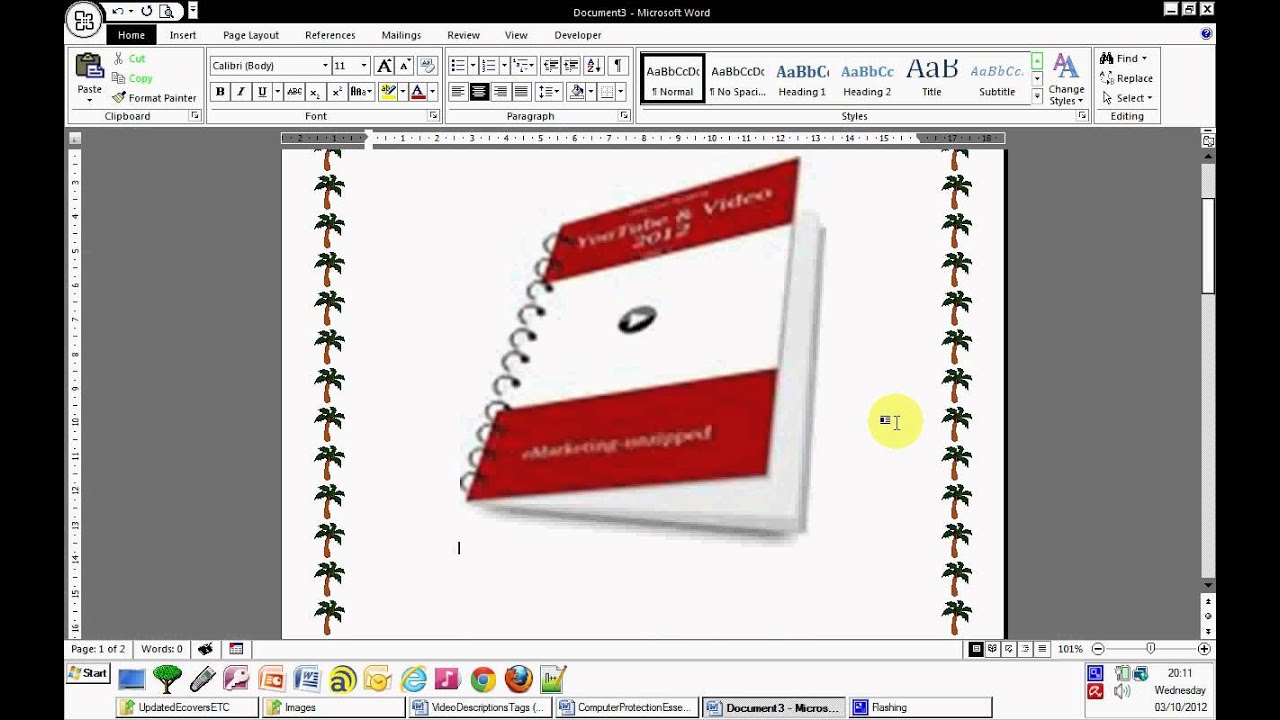Expand the Bullets list dropdown arrow

click(x=474, y=66)
